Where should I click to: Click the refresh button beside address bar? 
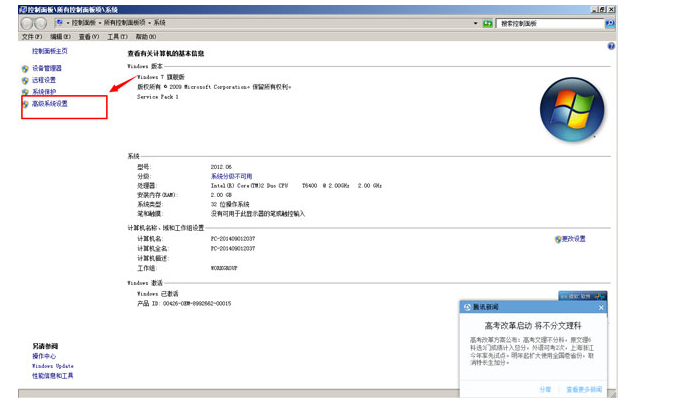pyautogui.click(x=487, y=22)
